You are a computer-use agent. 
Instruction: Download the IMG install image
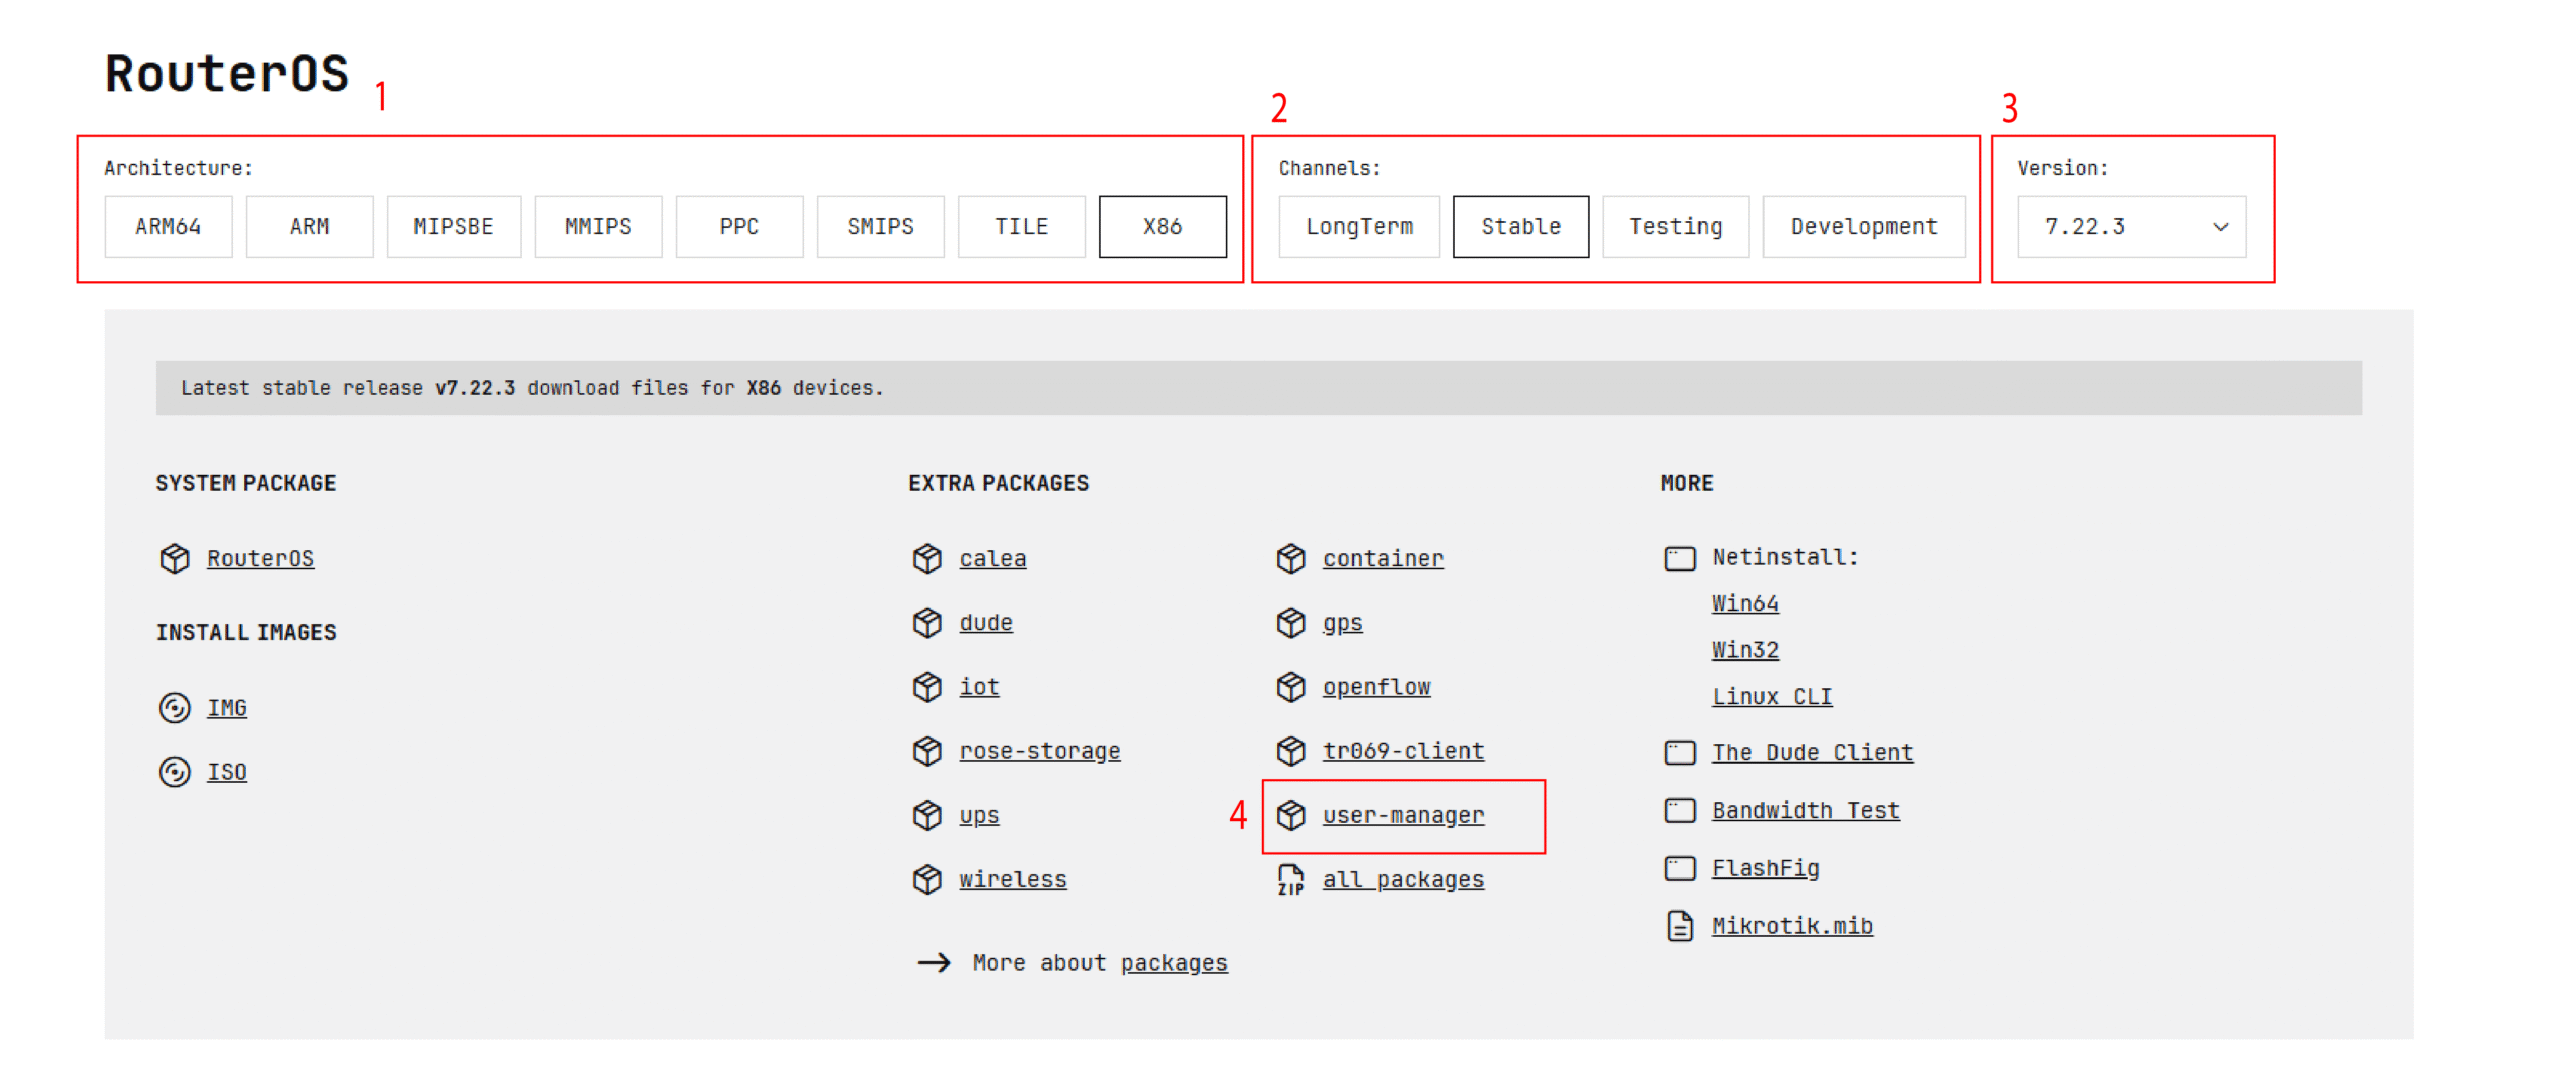coord(227,707)
